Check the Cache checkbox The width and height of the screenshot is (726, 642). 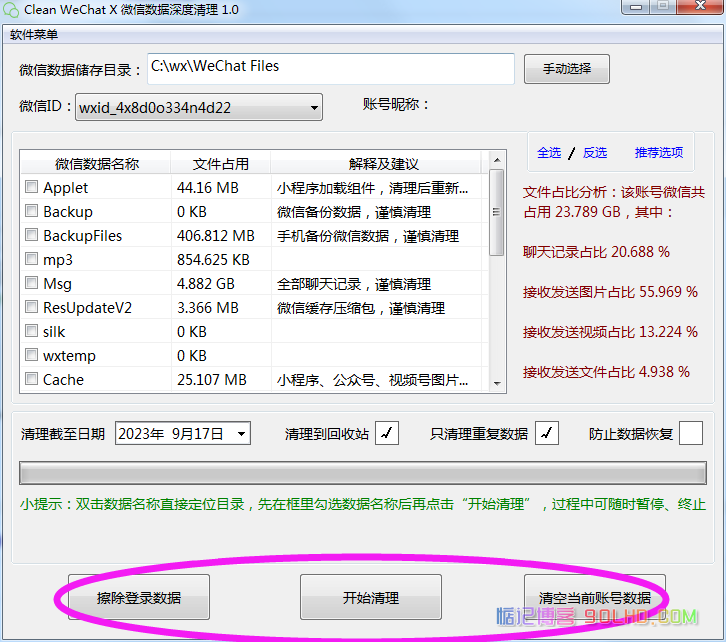(31, 379)
